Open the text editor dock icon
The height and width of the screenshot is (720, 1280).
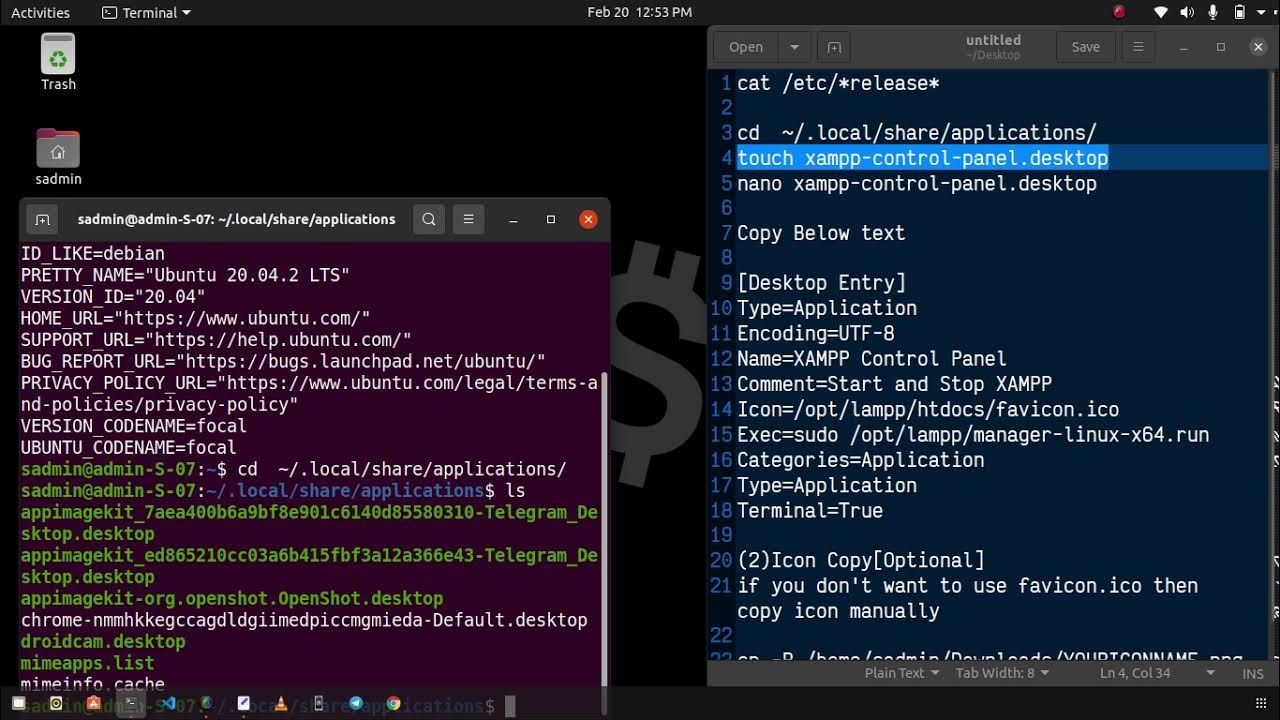243,704
